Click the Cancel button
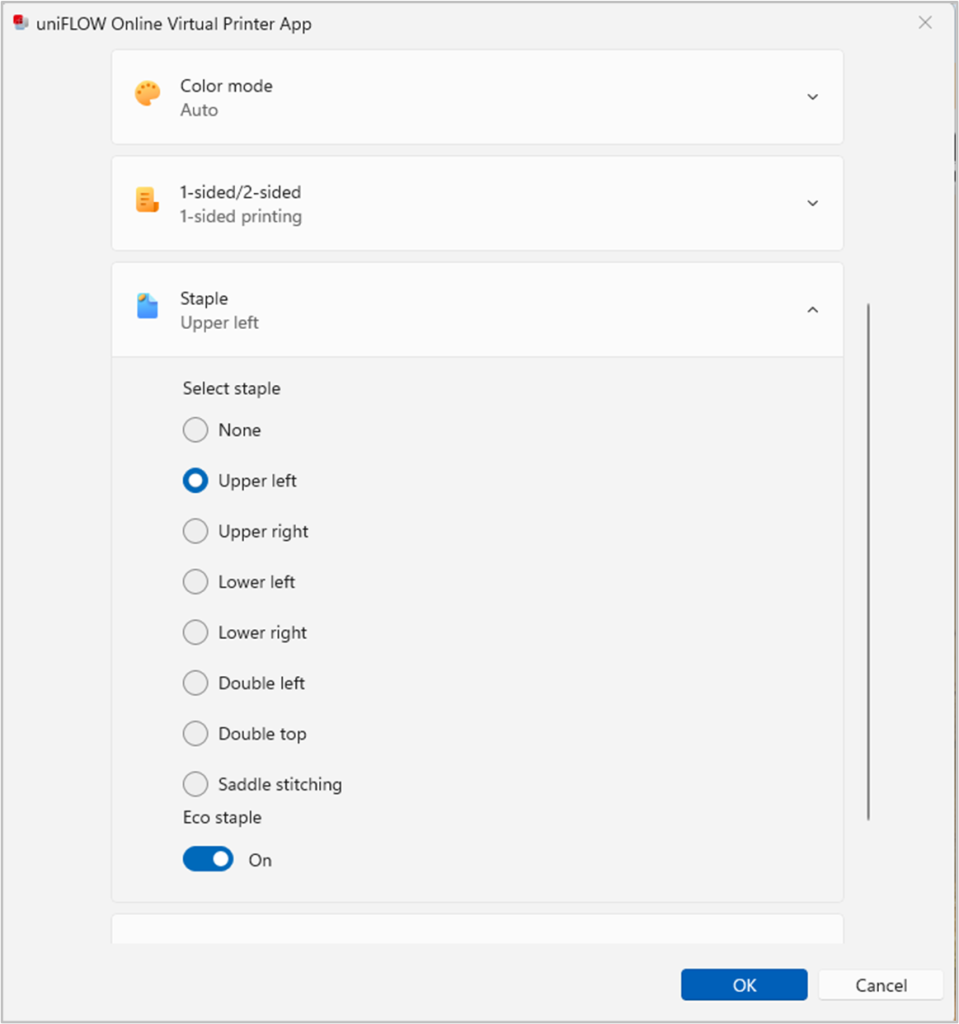 [880, 985]
